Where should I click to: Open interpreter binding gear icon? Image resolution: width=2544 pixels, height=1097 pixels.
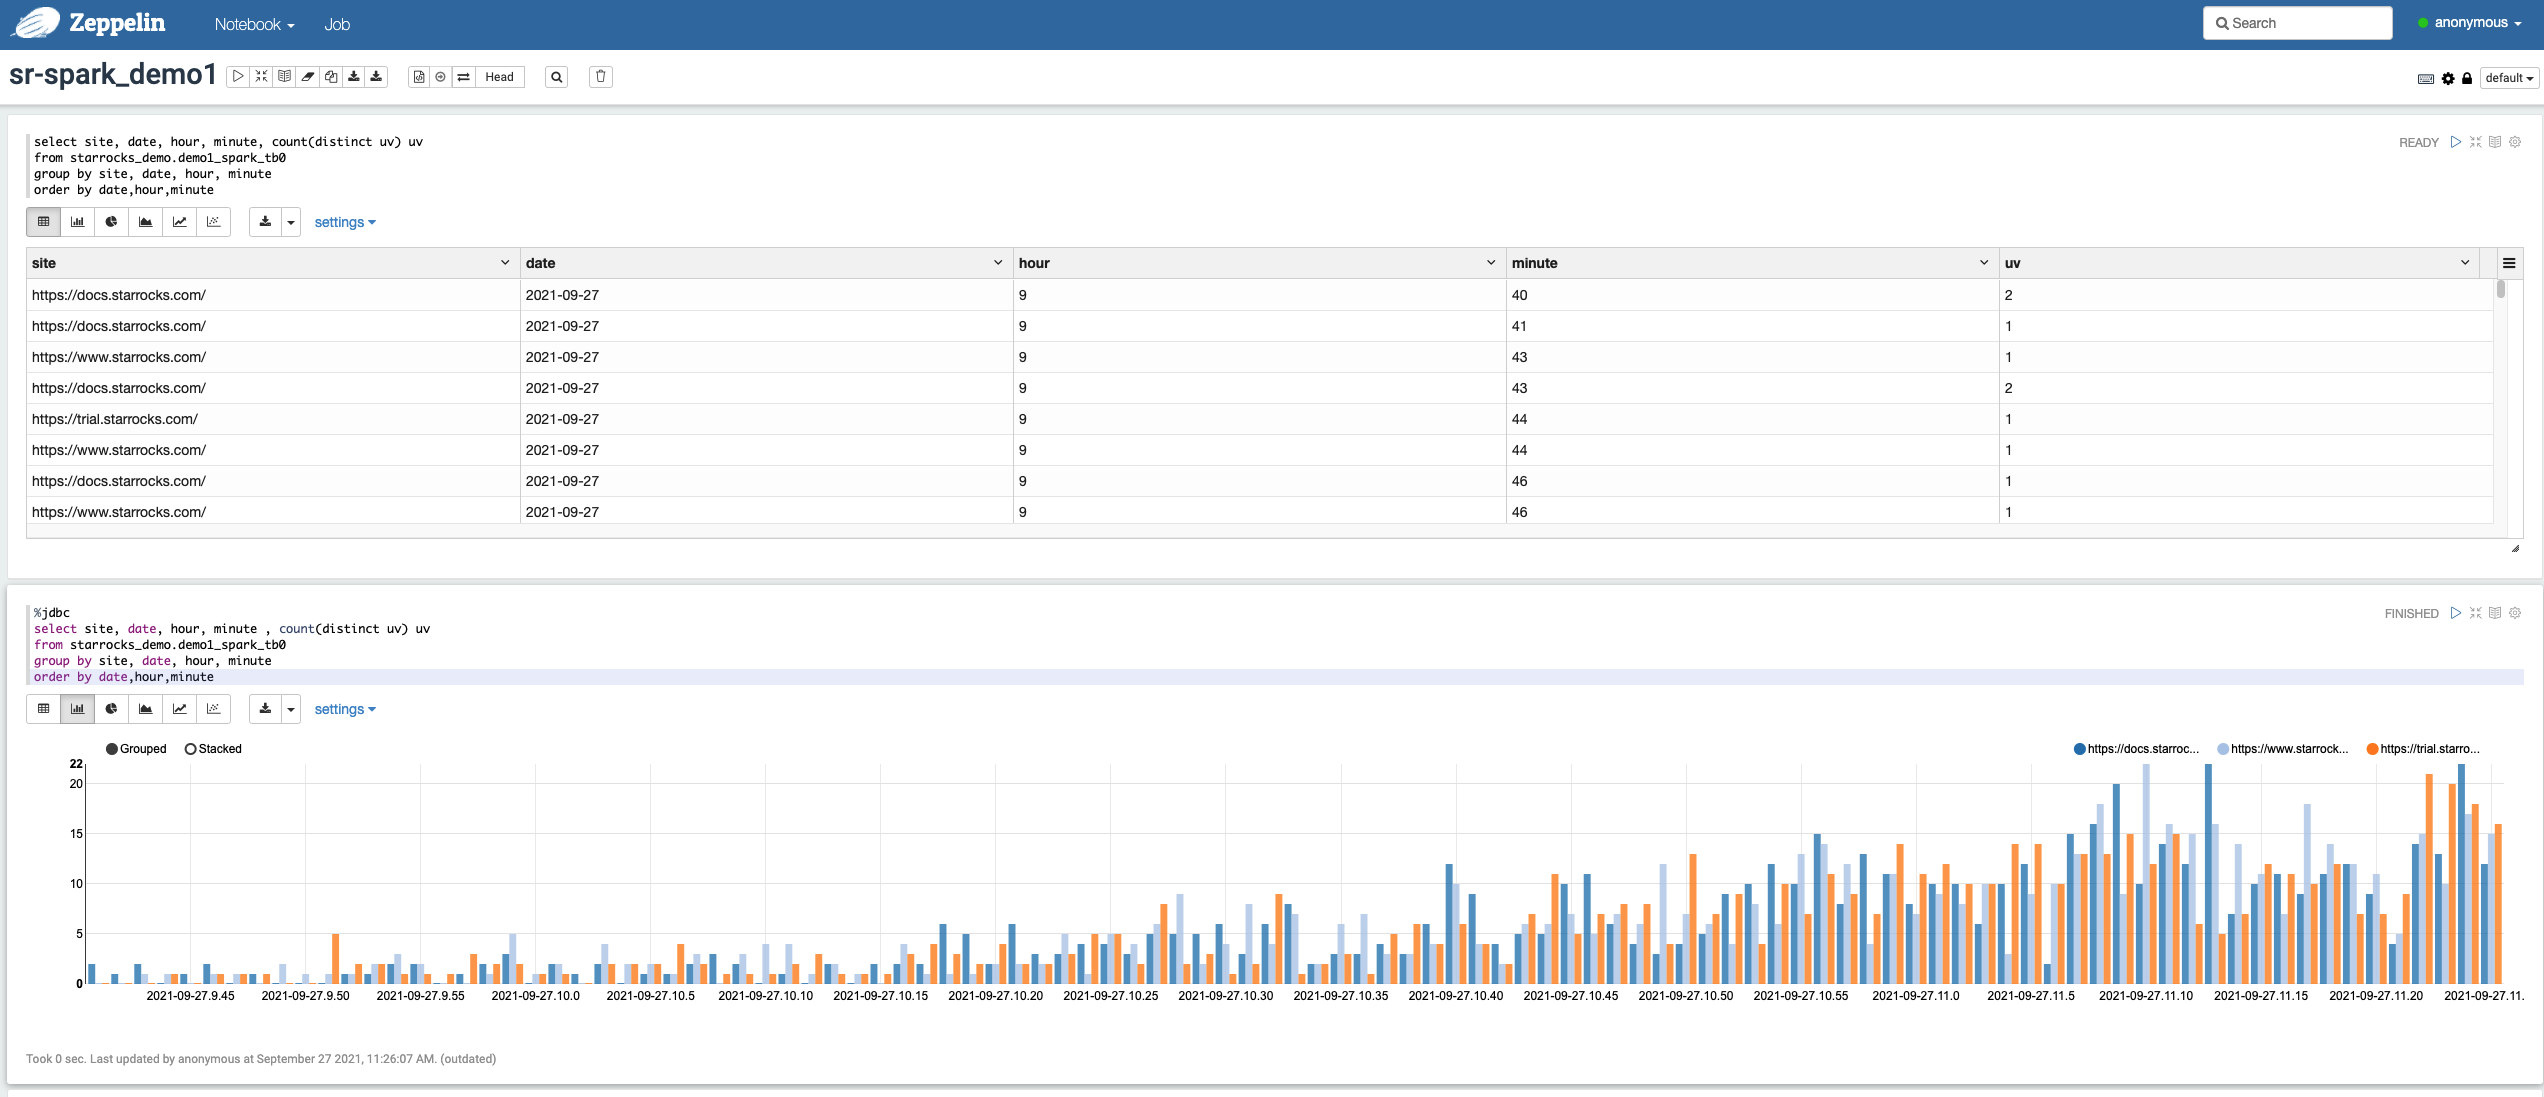2448,79
